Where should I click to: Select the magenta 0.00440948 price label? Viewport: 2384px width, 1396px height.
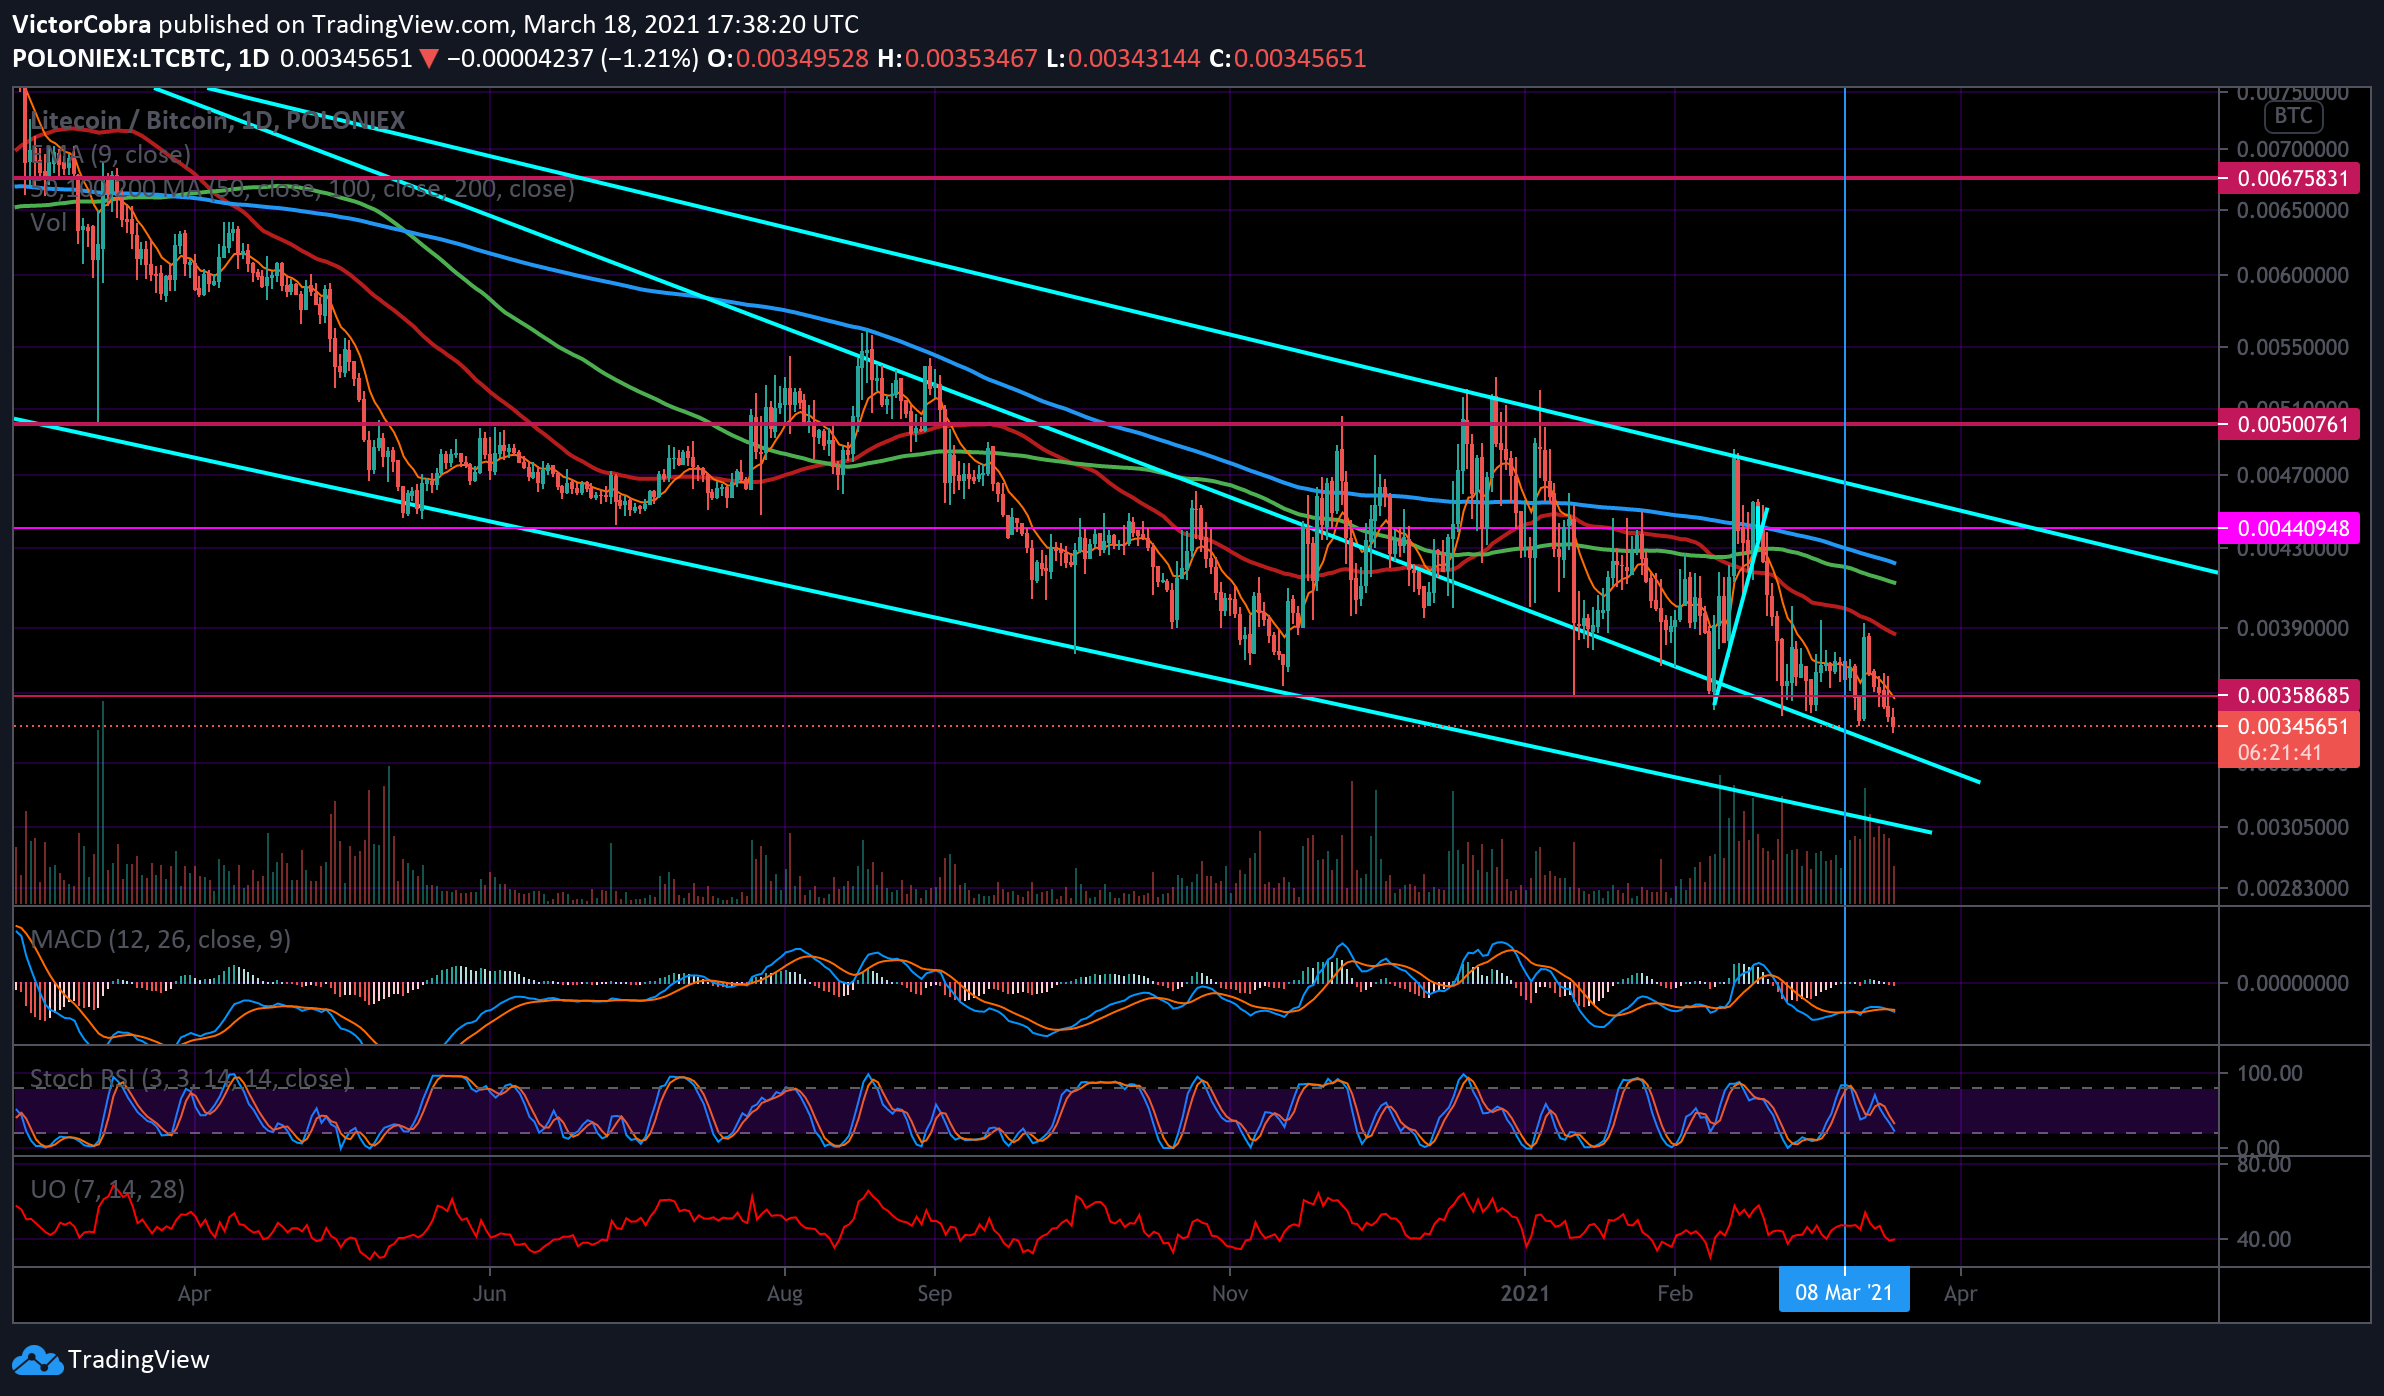pos(2289,528)
